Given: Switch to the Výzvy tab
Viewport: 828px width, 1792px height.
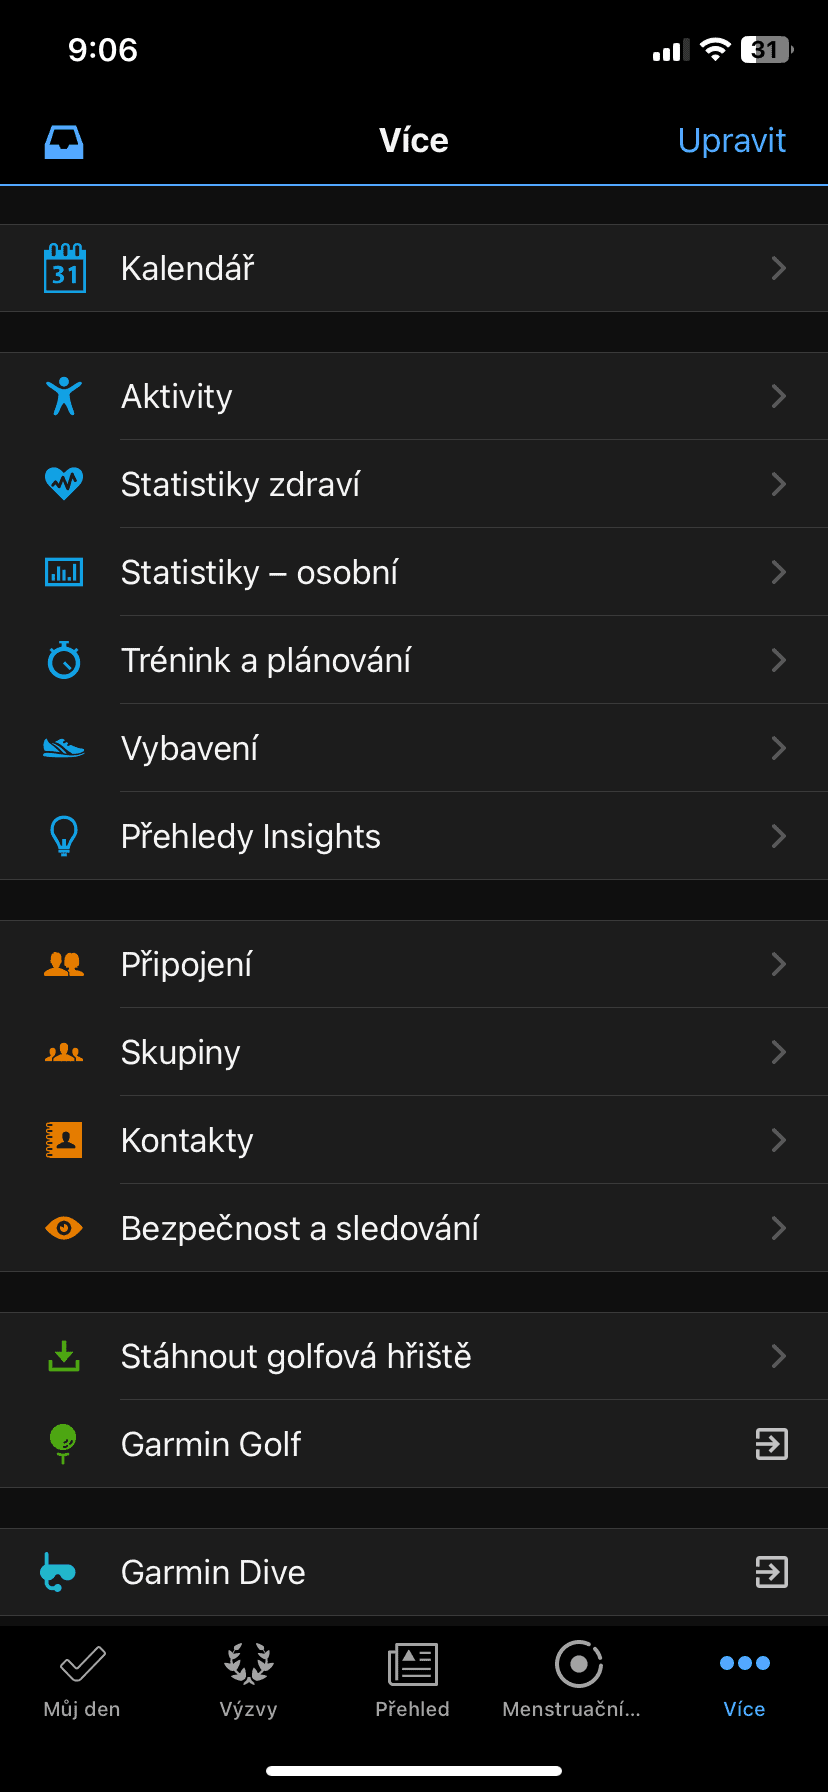Looking at the screenshot, I should (248, 1680).
